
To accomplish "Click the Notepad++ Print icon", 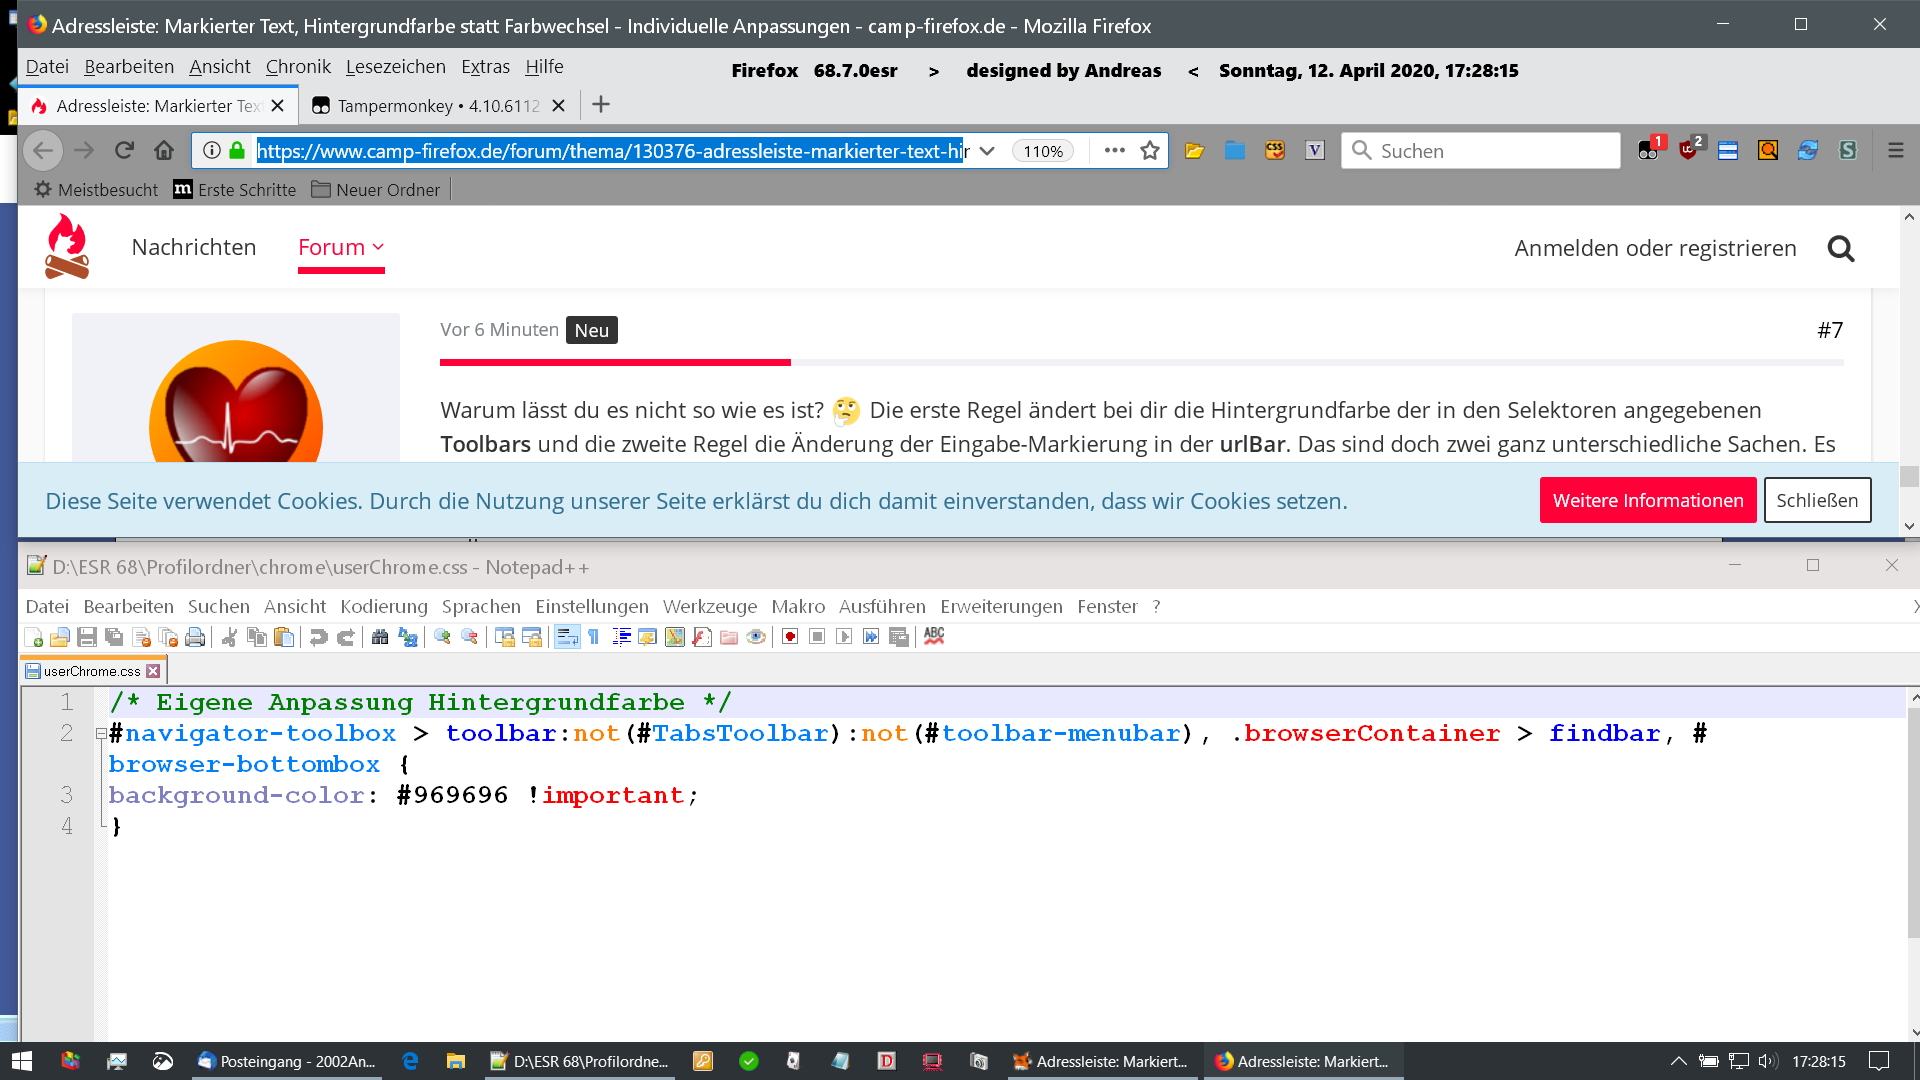I will click(x=196, y=637).
